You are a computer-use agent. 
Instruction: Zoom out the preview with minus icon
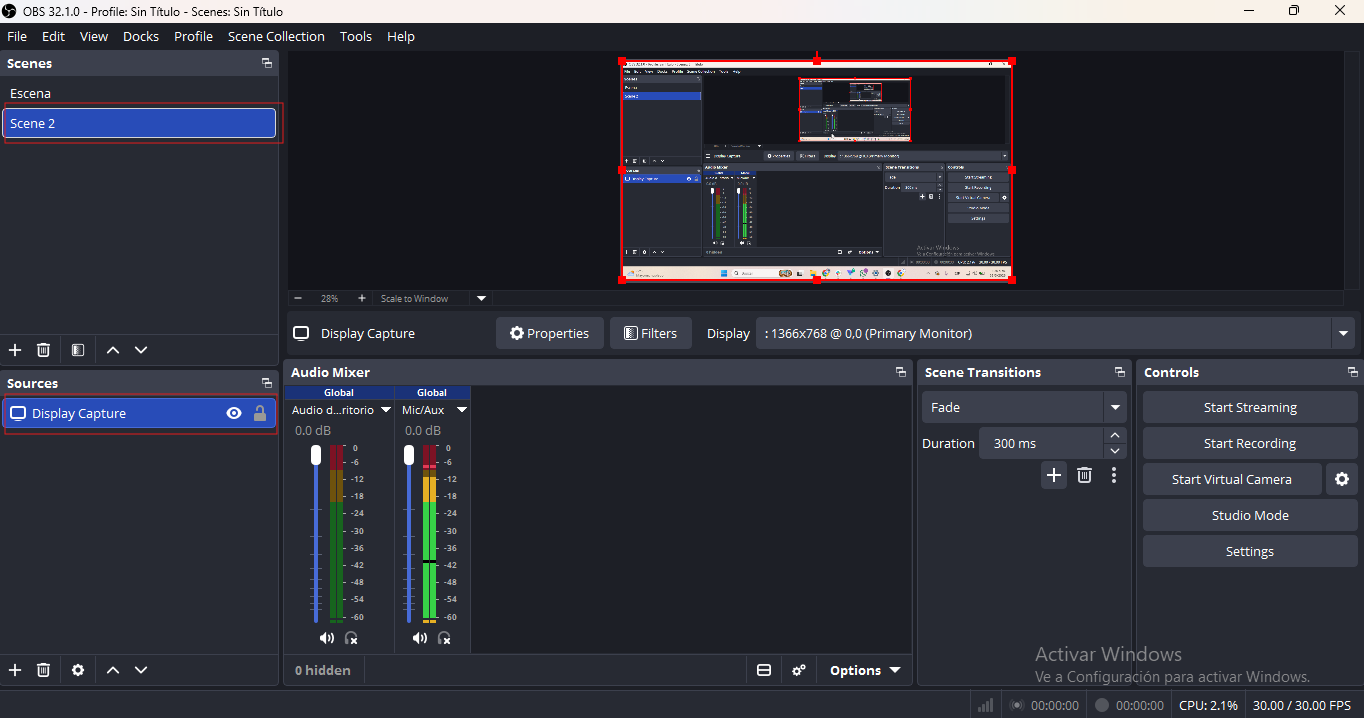click(298, 298)
